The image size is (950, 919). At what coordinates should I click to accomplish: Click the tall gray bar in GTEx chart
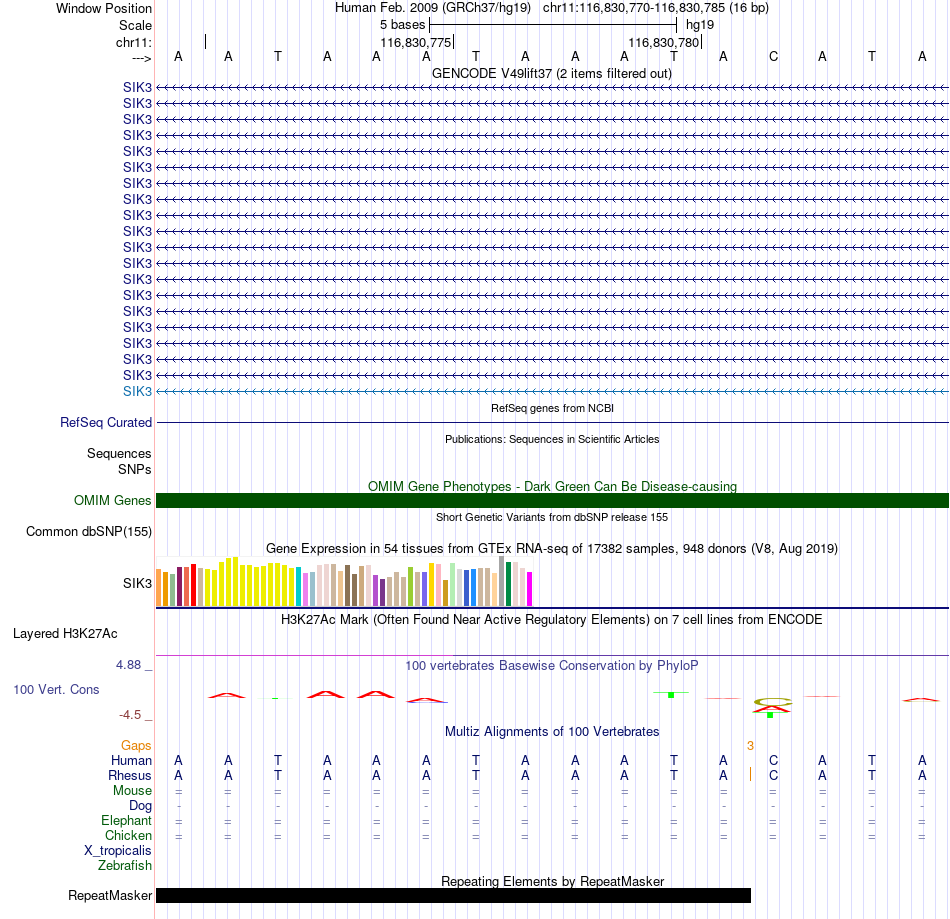click(x=502, y=581)
